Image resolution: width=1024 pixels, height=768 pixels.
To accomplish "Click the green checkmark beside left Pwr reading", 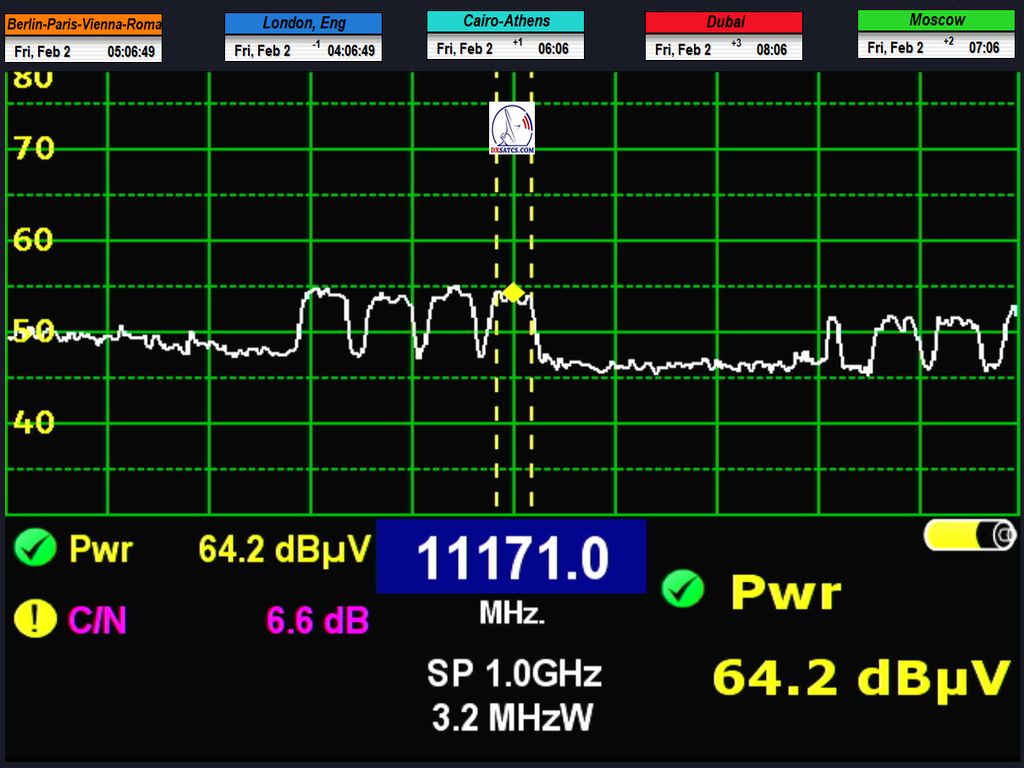I will [35, 548].
